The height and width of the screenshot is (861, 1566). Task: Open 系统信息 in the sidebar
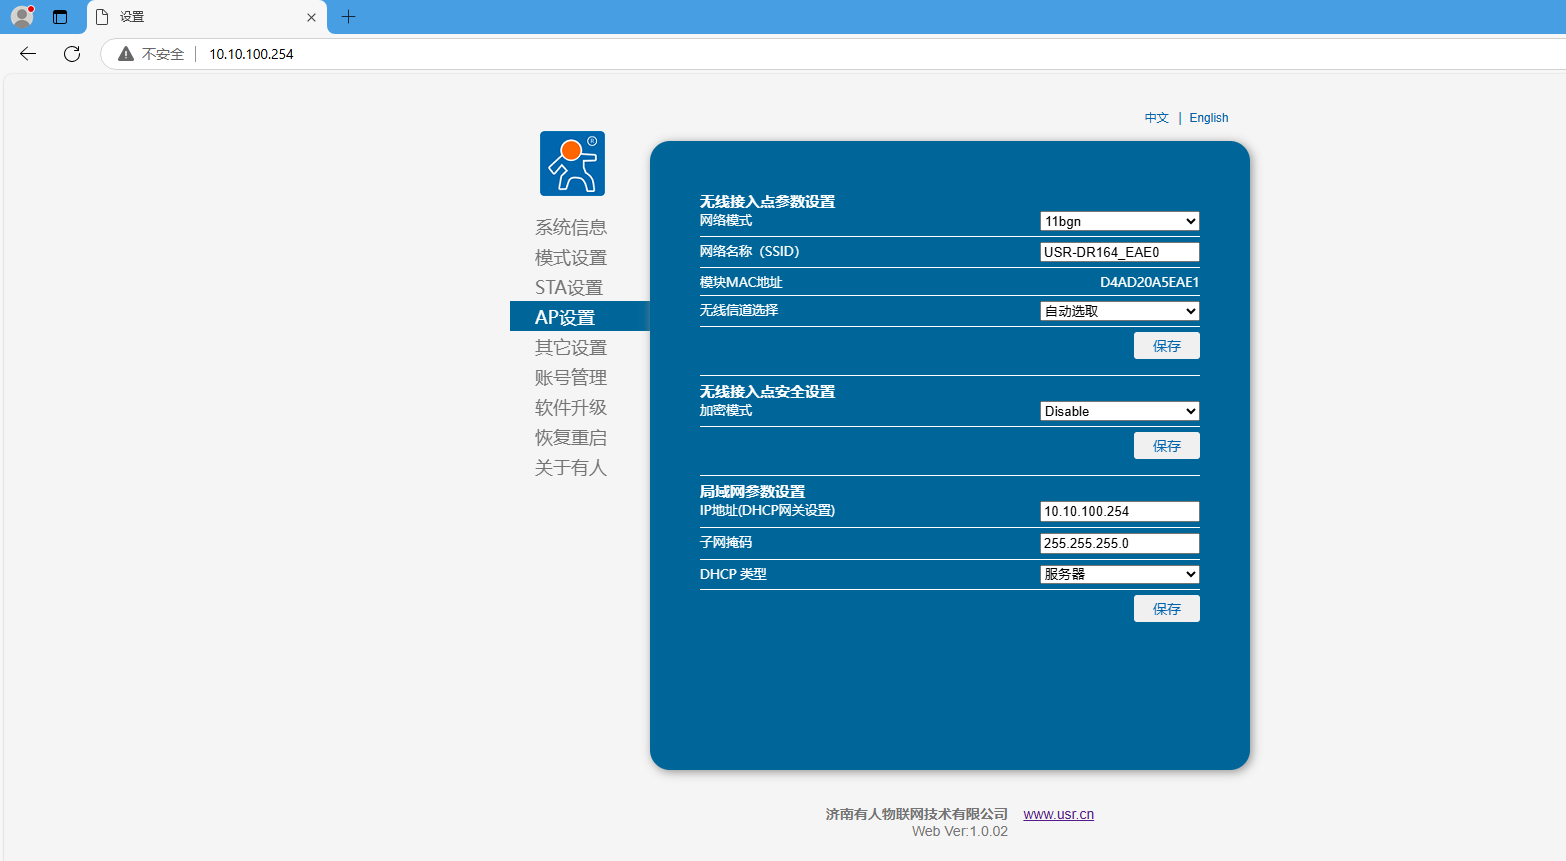pos(571,228)
